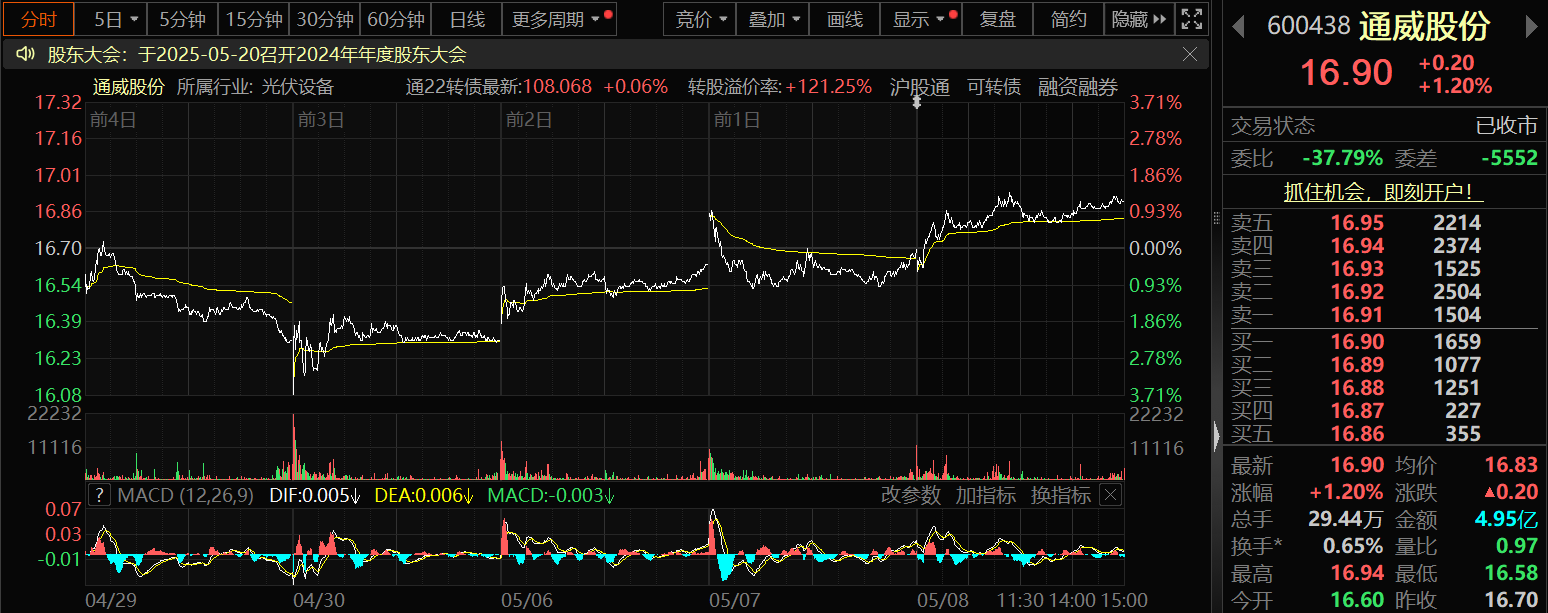The width and height of the screenshot is (1548, 613).
Task: Click the 光伏设备 industry link
Action: click(298, 87)
